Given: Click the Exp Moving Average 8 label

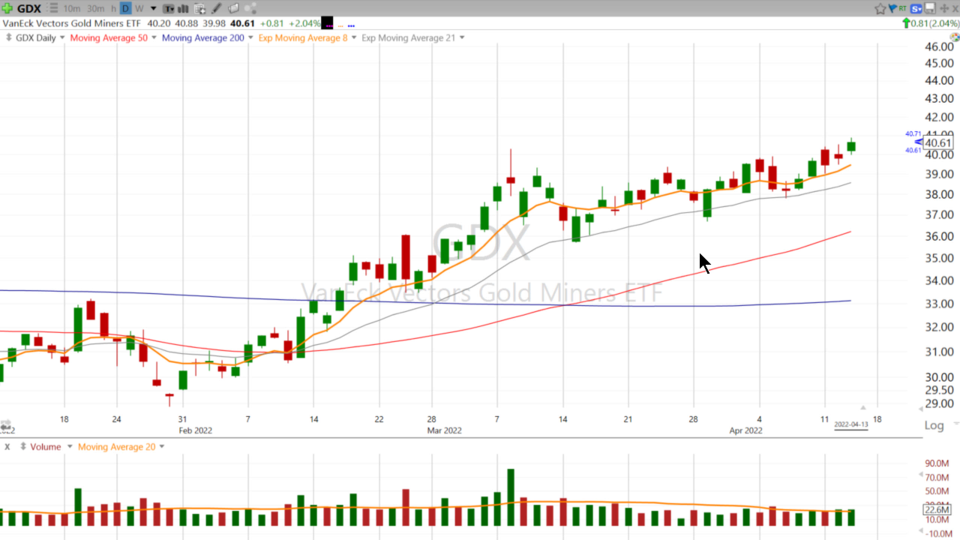Looking at the screenshot, I should pyautogui.click(x=303, y=38).
